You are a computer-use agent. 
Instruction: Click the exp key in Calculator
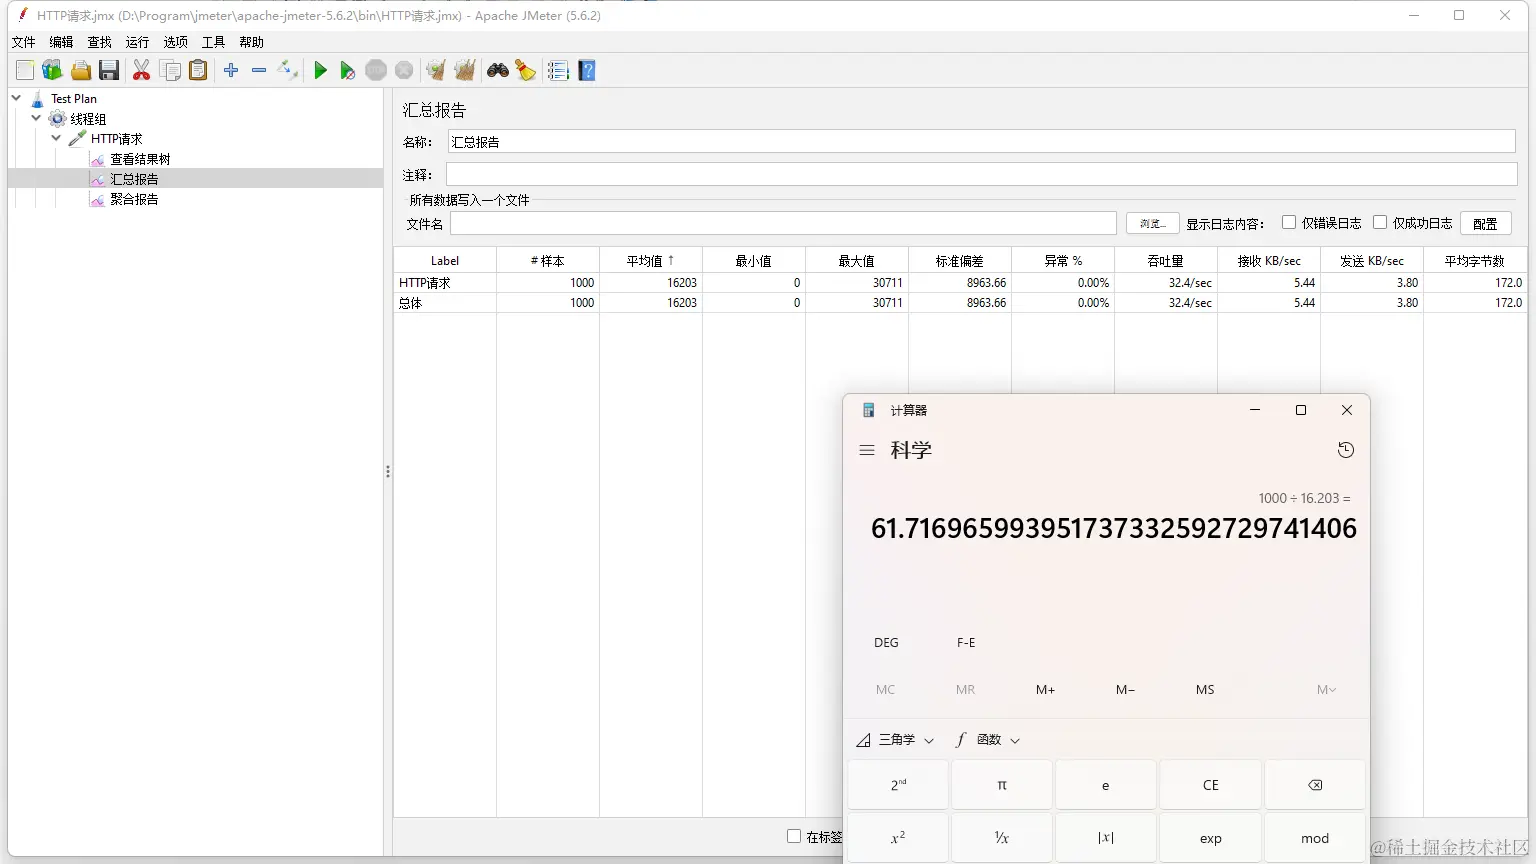tap(1210, 838)
